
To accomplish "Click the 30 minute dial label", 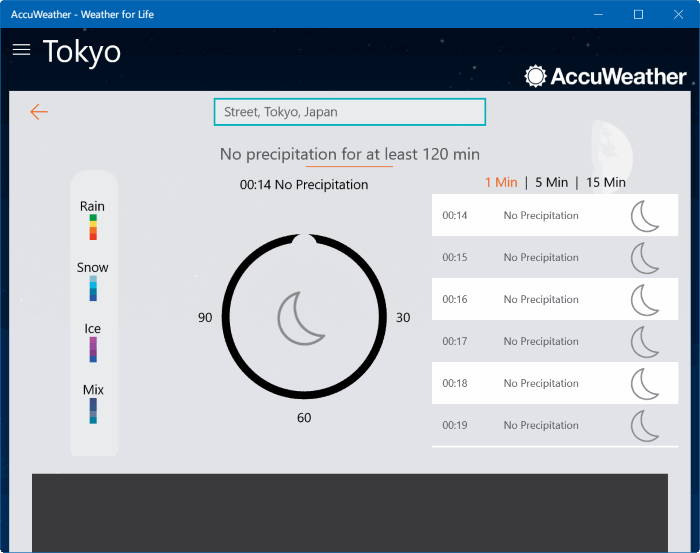I will click(x=403, y=317).
